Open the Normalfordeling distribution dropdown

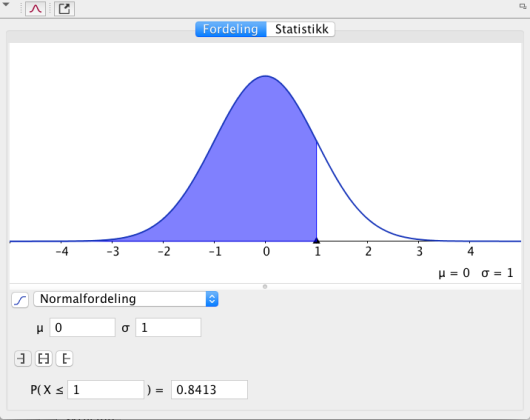click(x=126, y=299)
